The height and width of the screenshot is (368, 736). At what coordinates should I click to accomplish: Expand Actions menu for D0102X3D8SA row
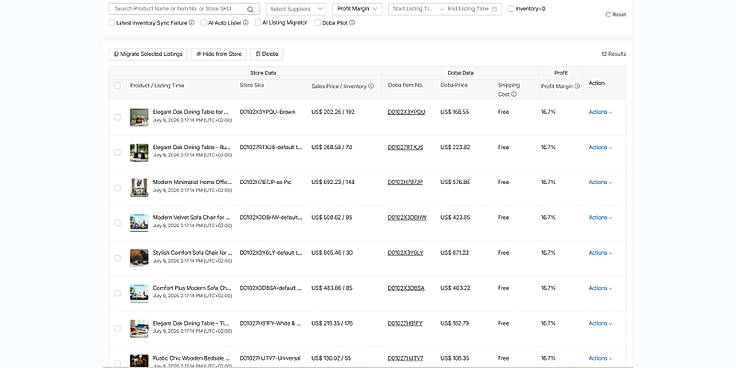tap(600, 288)
